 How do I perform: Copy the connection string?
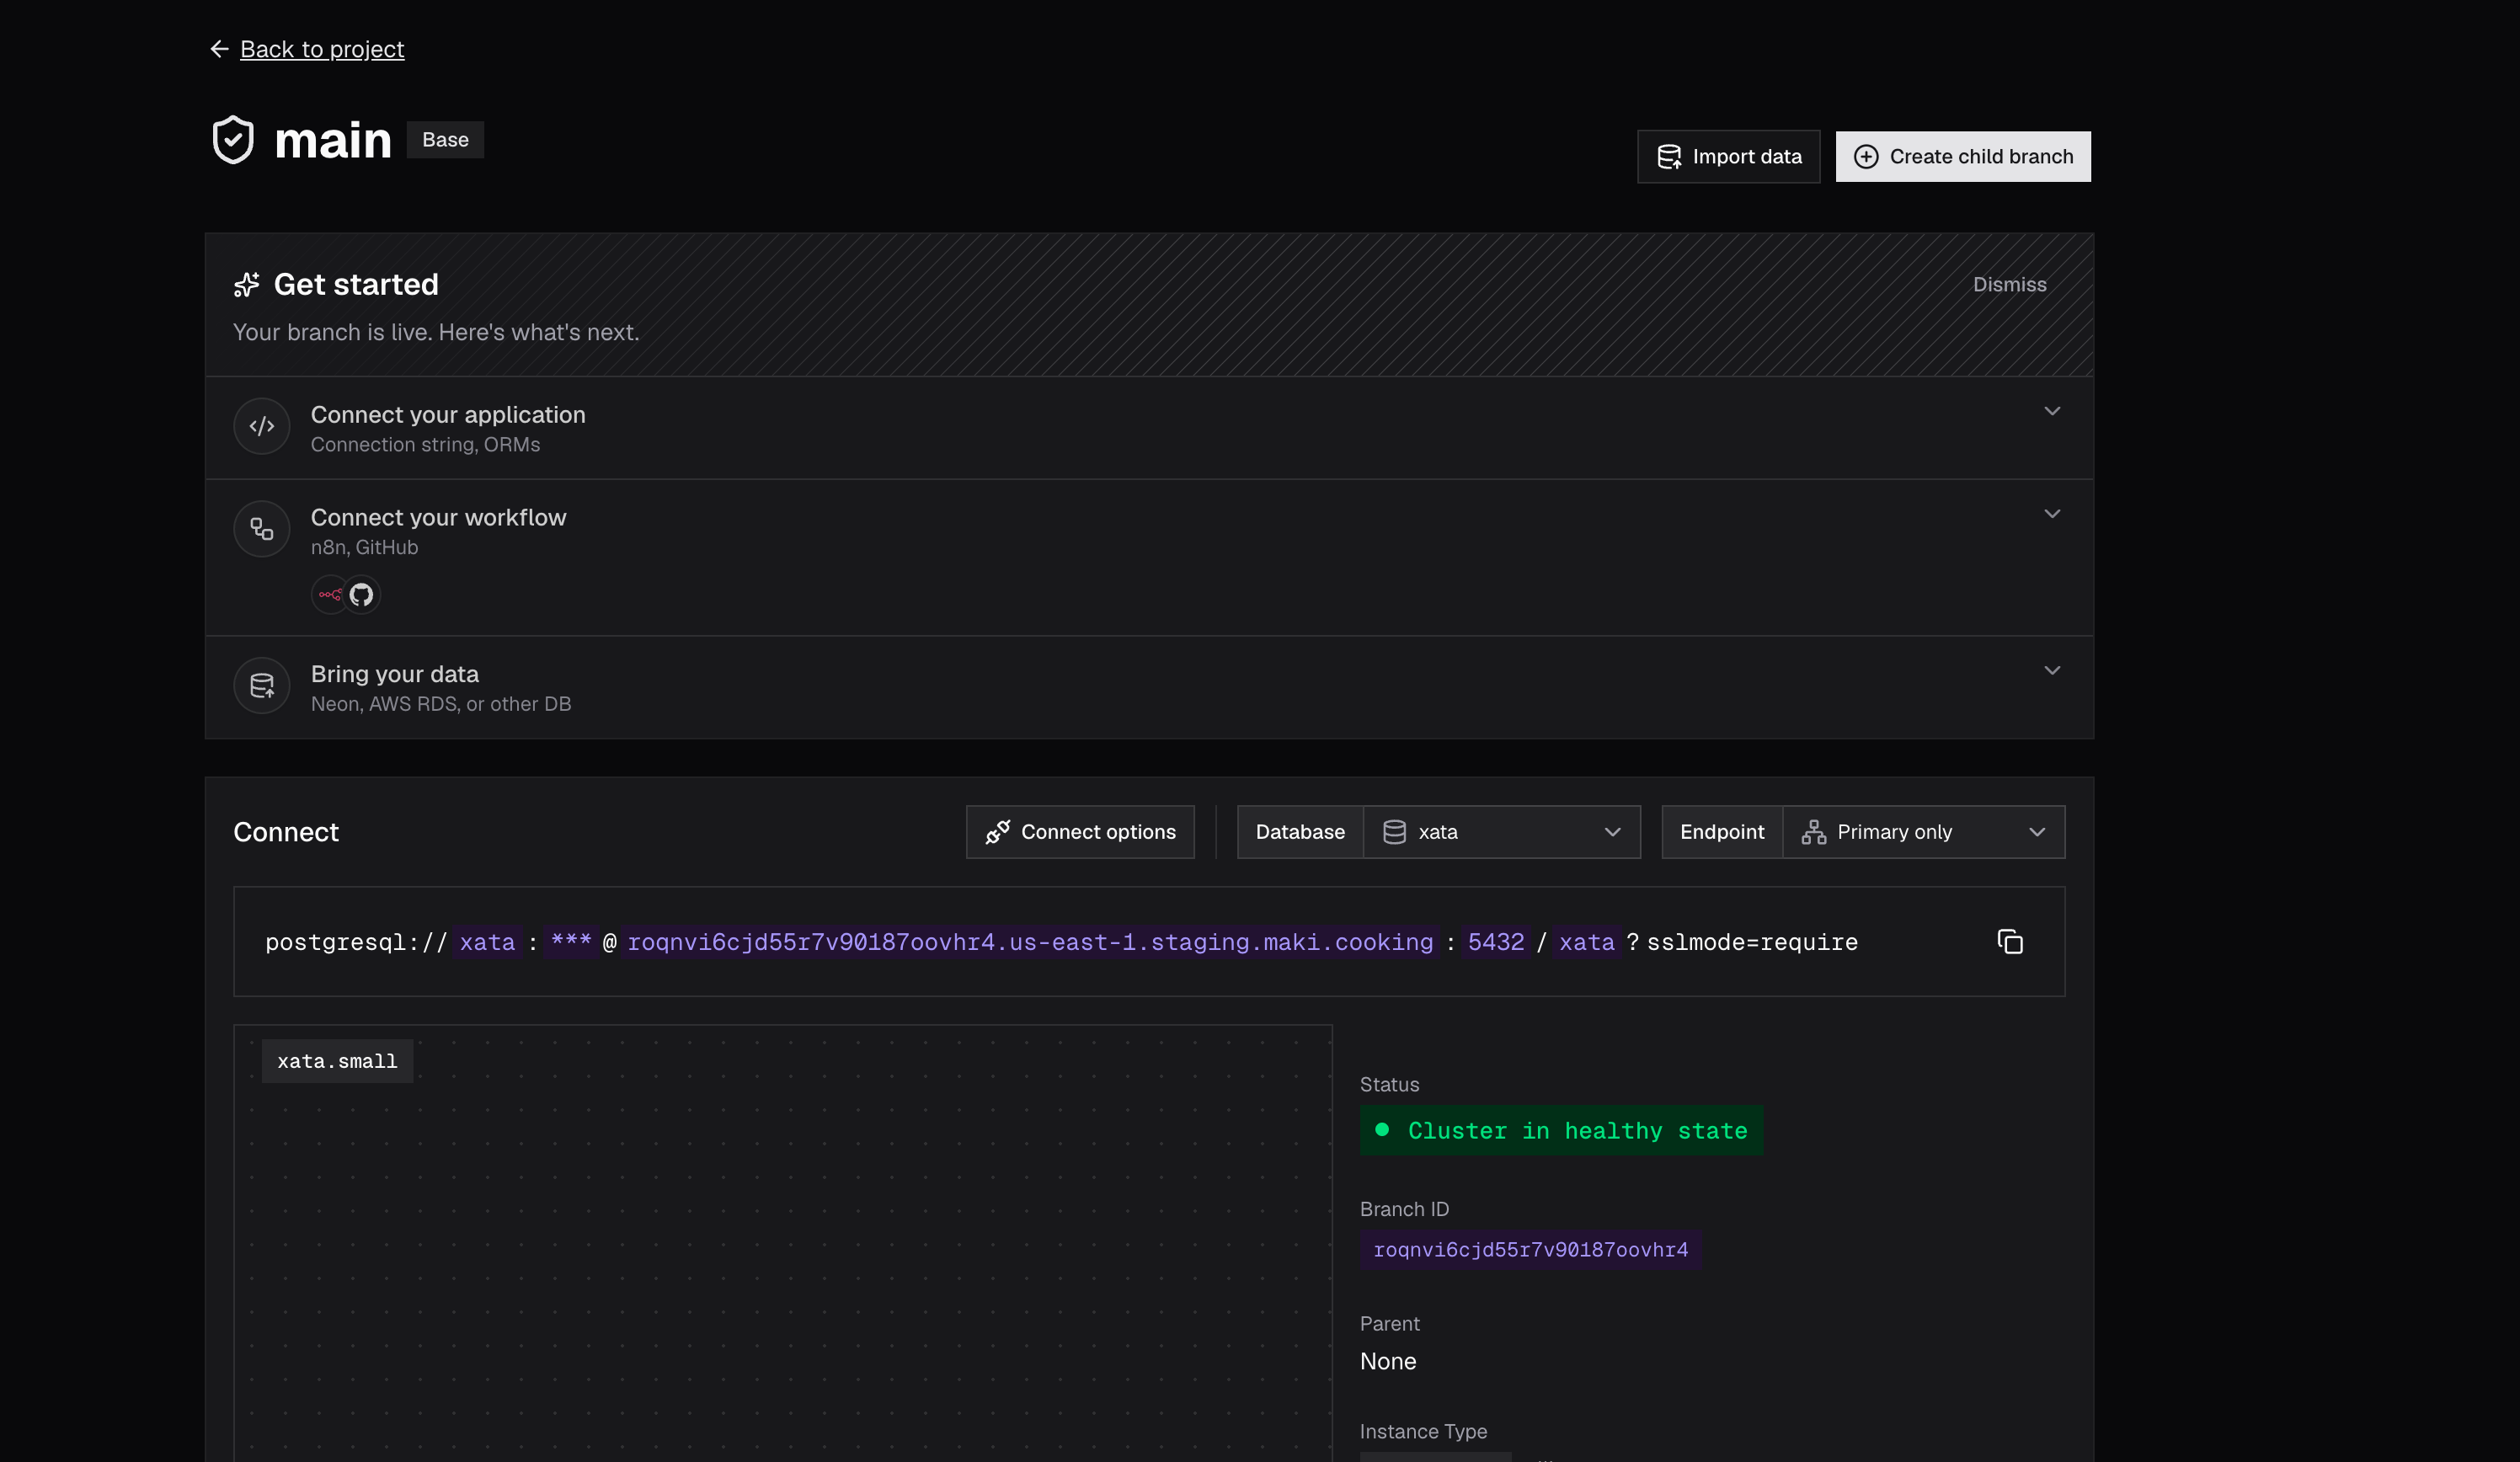(x=2010, y=942)
